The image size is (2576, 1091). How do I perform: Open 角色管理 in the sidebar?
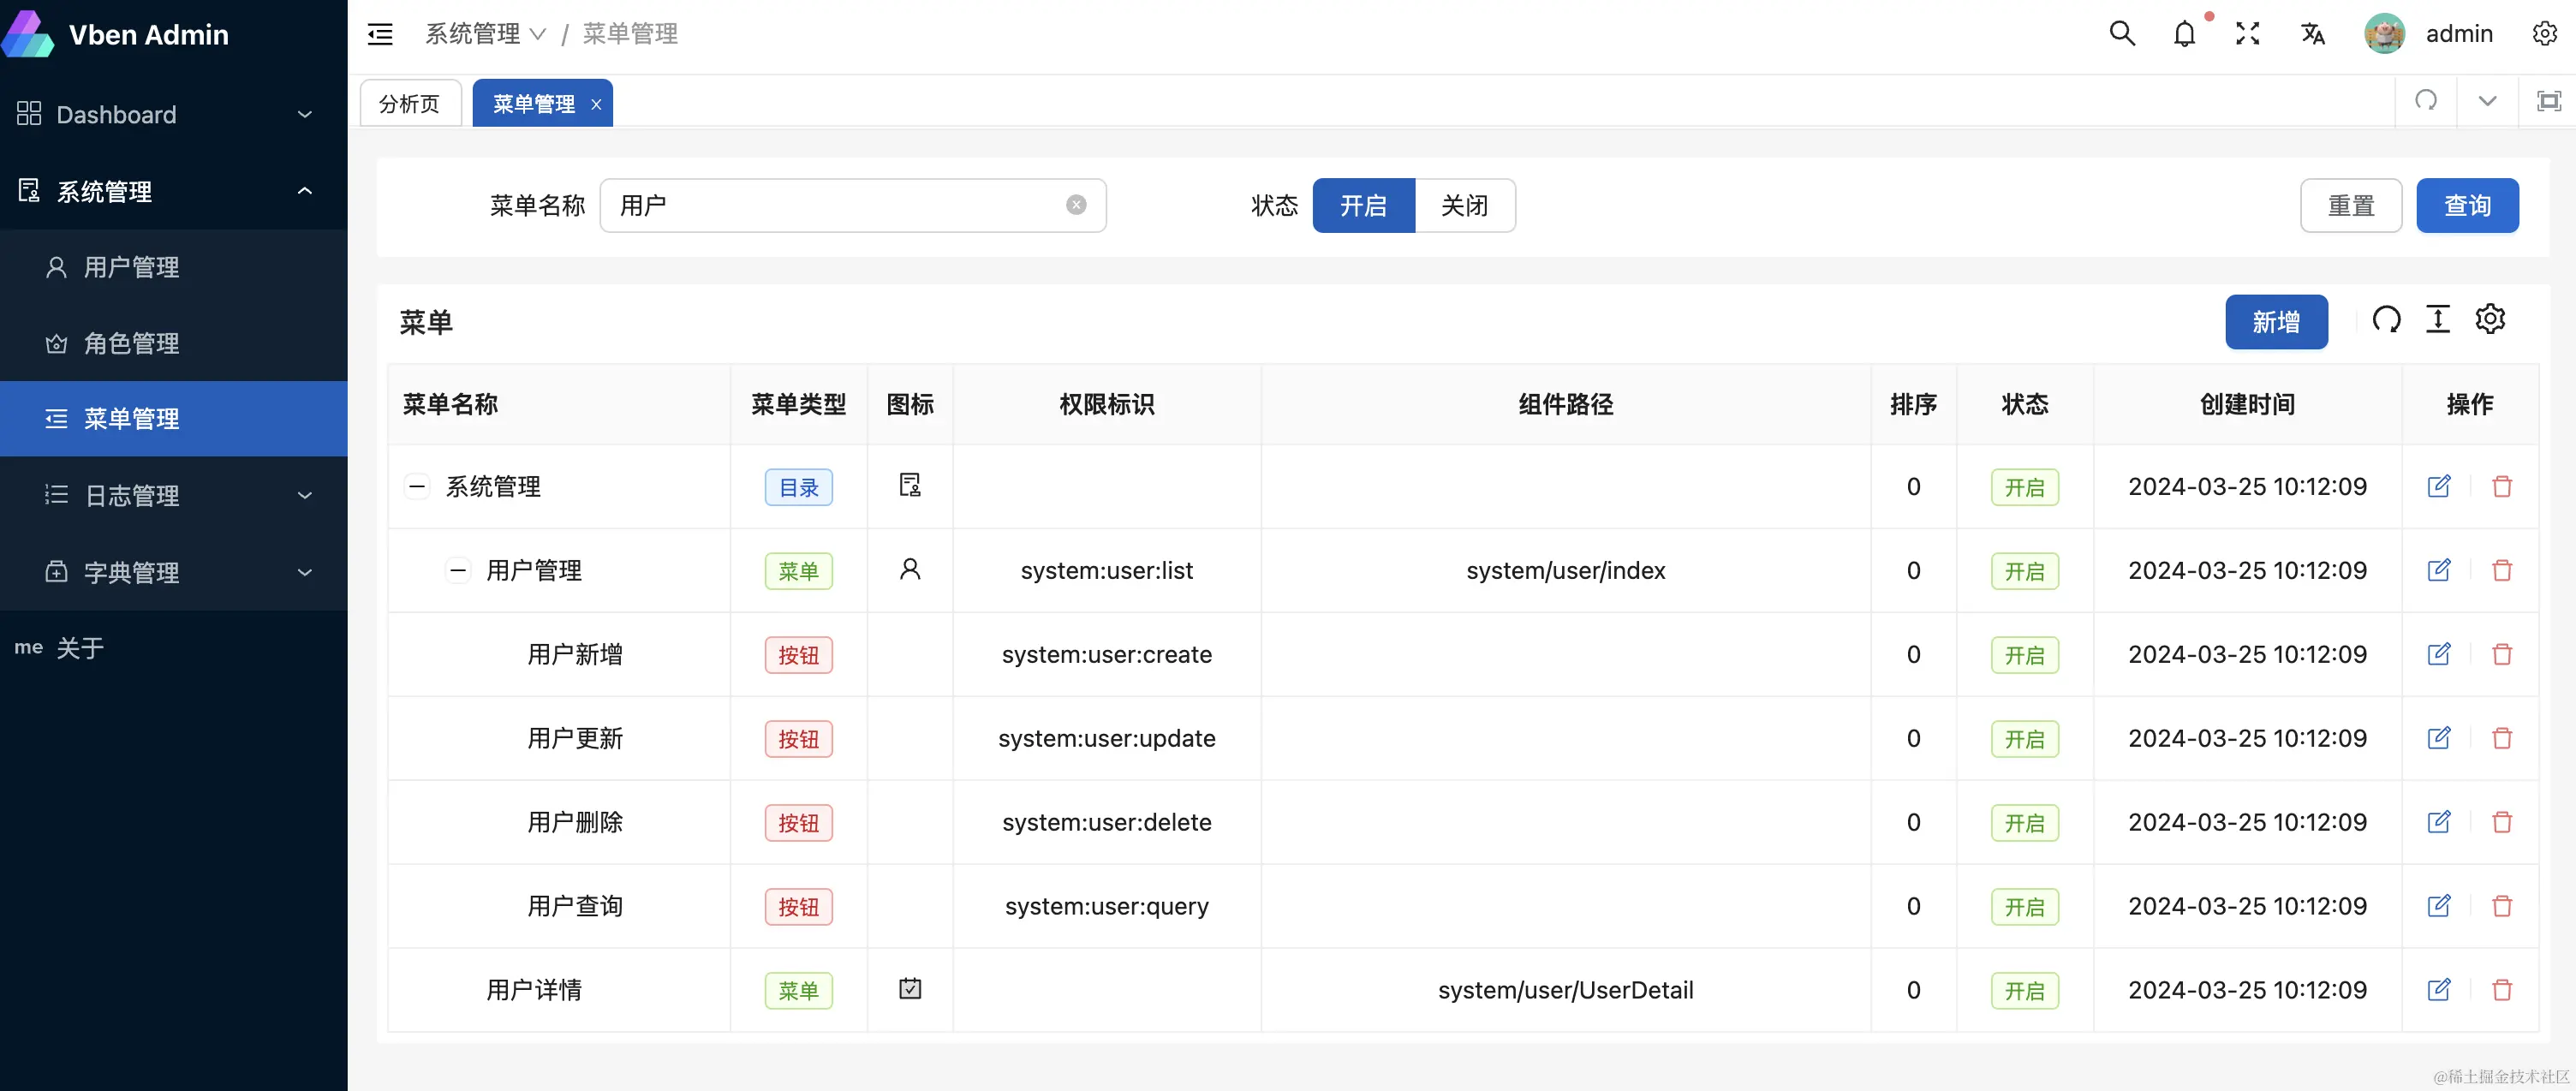point(132,343)
